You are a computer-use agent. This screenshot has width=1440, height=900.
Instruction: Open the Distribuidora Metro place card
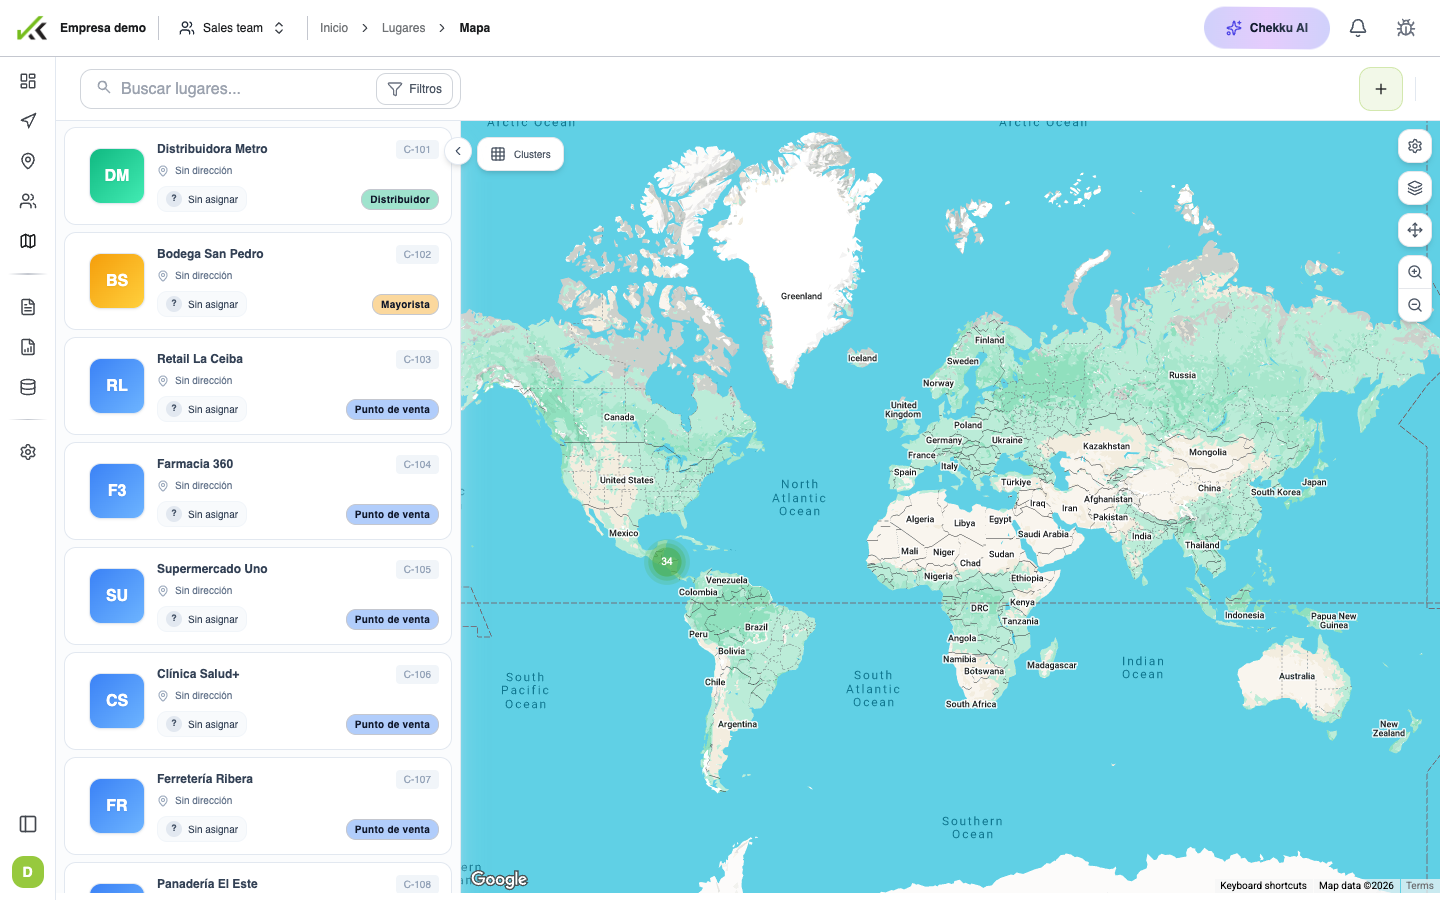pos(258,176)
